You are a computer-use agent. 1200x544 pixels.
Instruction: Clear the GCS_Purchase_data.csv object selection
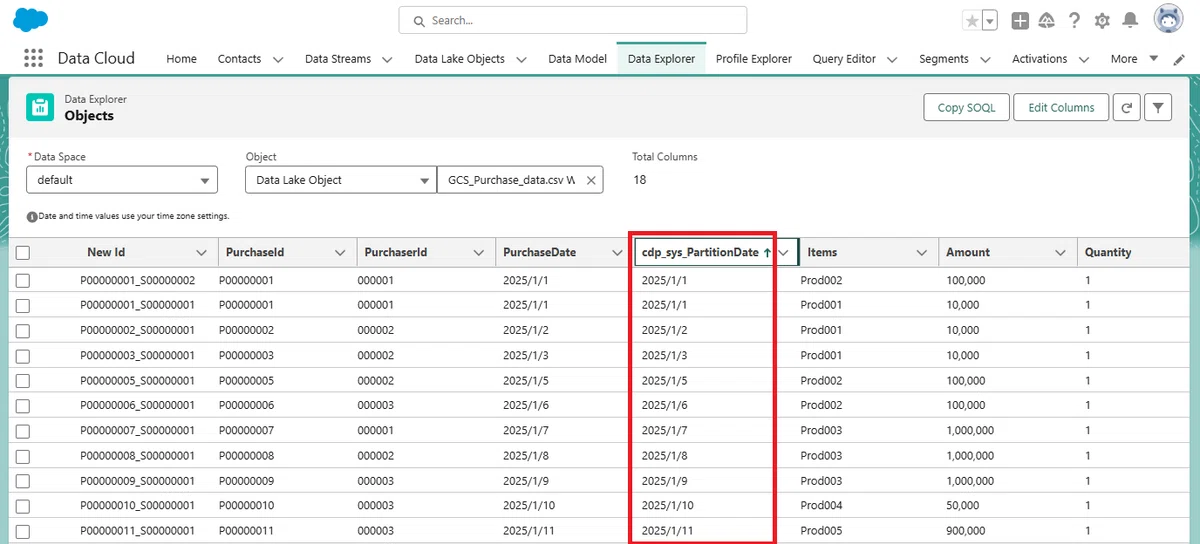[590, 180]
